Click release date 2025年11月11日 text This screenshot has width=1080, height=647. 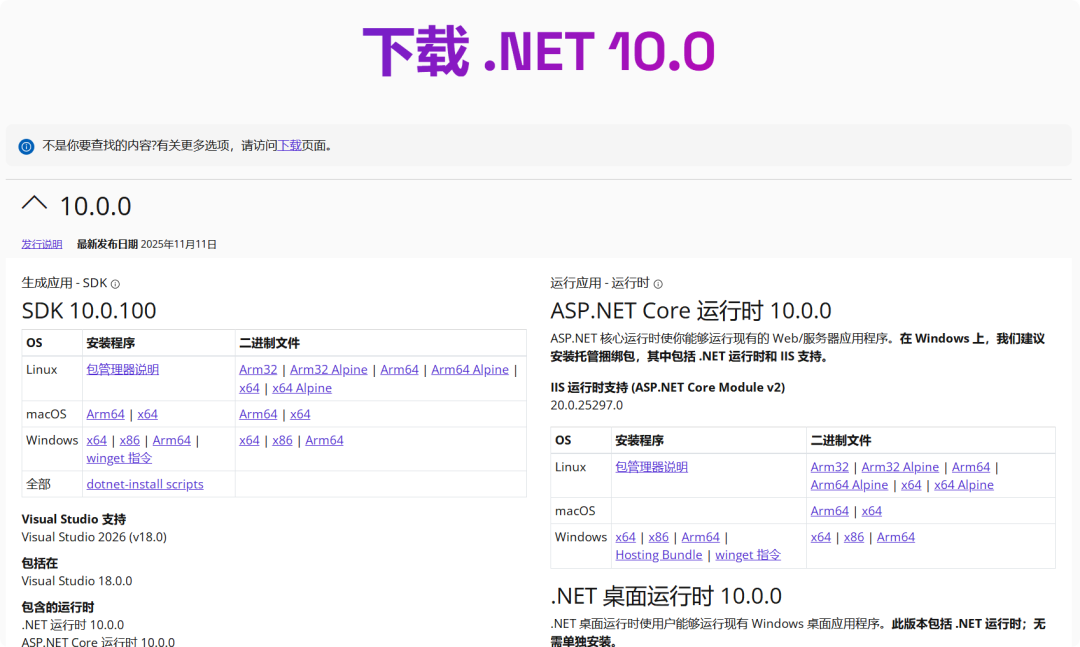click(178, 244)
